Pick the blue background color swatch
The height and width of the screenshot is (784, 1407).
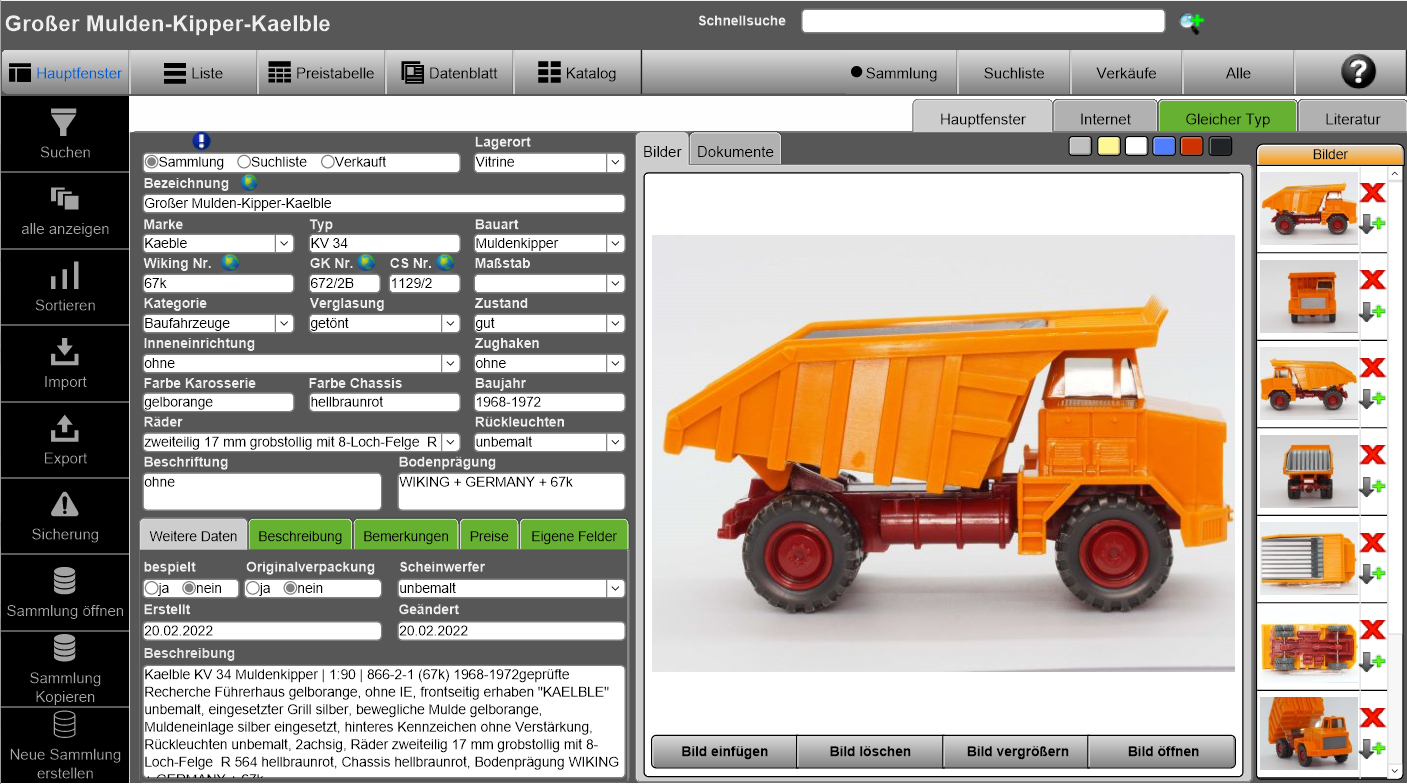click(1163, 147)
